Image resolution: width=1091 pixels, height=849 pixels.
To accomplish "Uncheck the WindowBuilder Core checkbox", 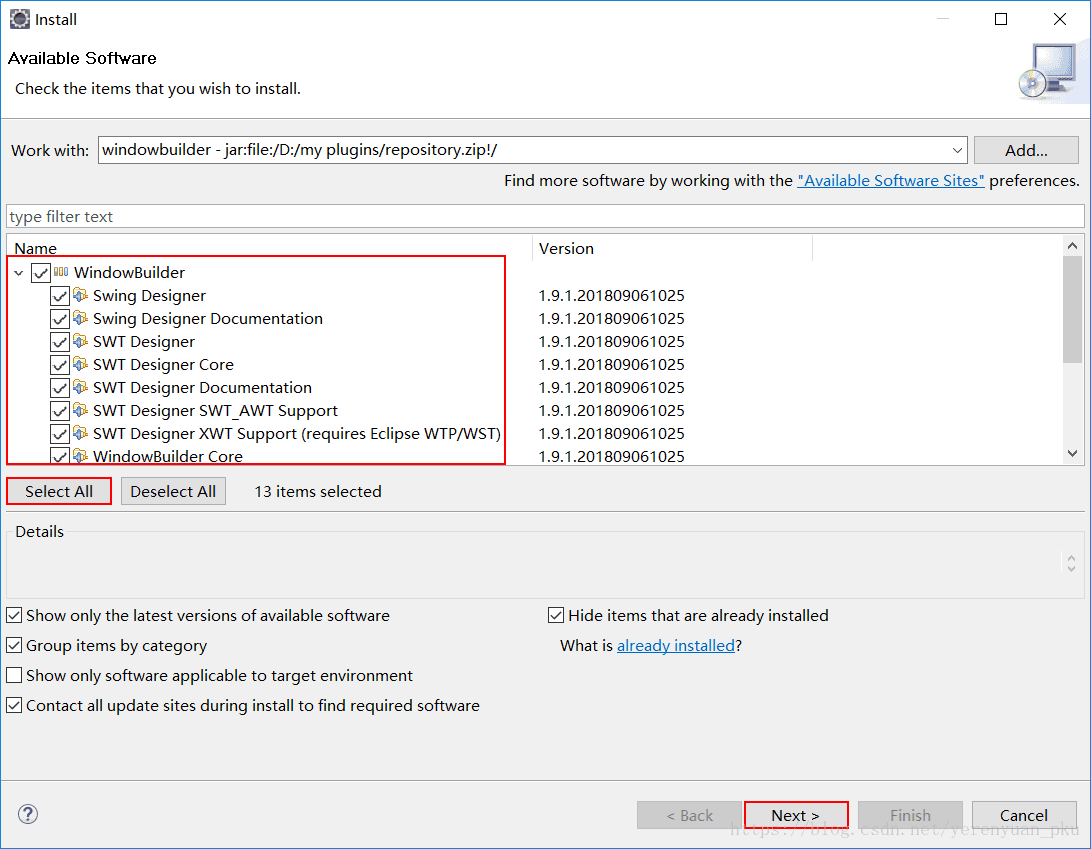I will 60,457.
